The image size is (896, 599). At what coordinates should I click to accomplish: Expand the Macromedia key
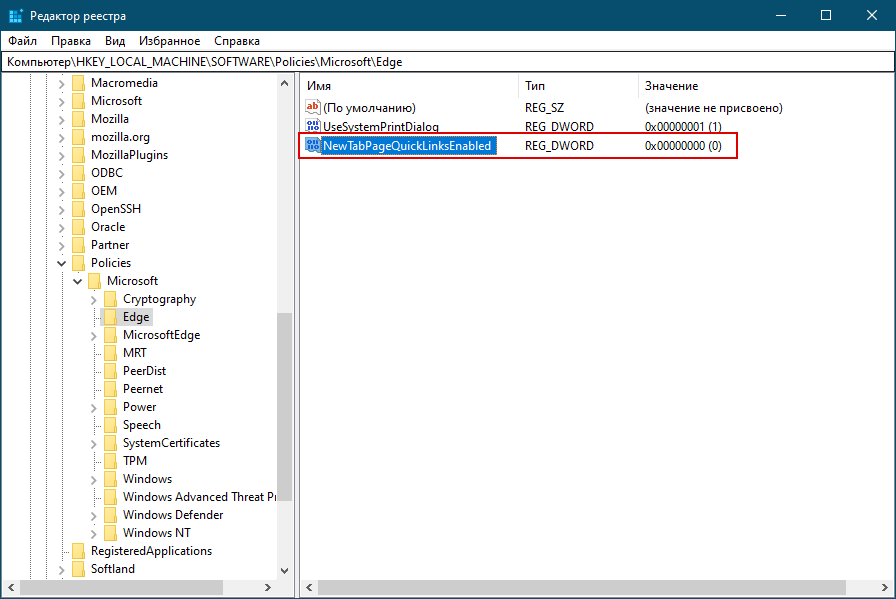point(62,83)
